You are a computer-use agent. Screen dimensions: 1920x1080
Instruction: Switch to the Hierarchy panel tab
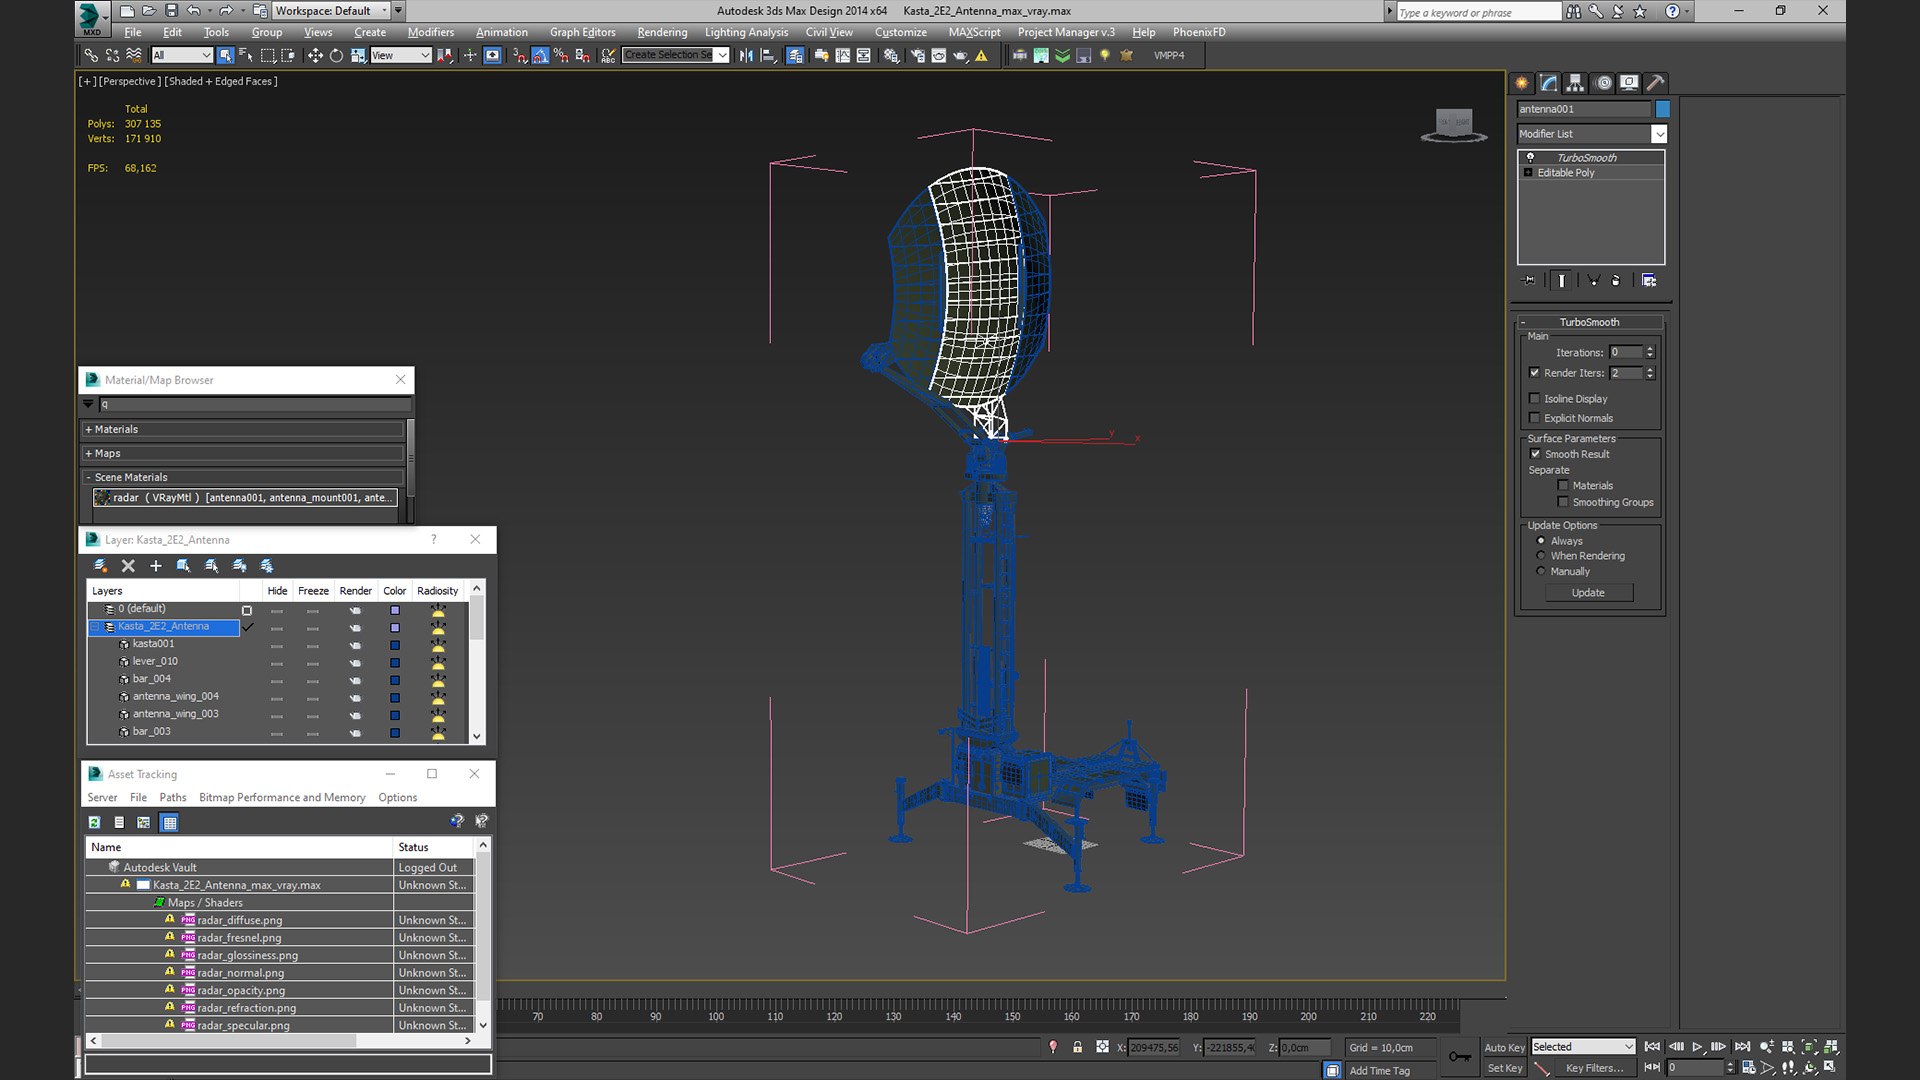point(1575,83)
